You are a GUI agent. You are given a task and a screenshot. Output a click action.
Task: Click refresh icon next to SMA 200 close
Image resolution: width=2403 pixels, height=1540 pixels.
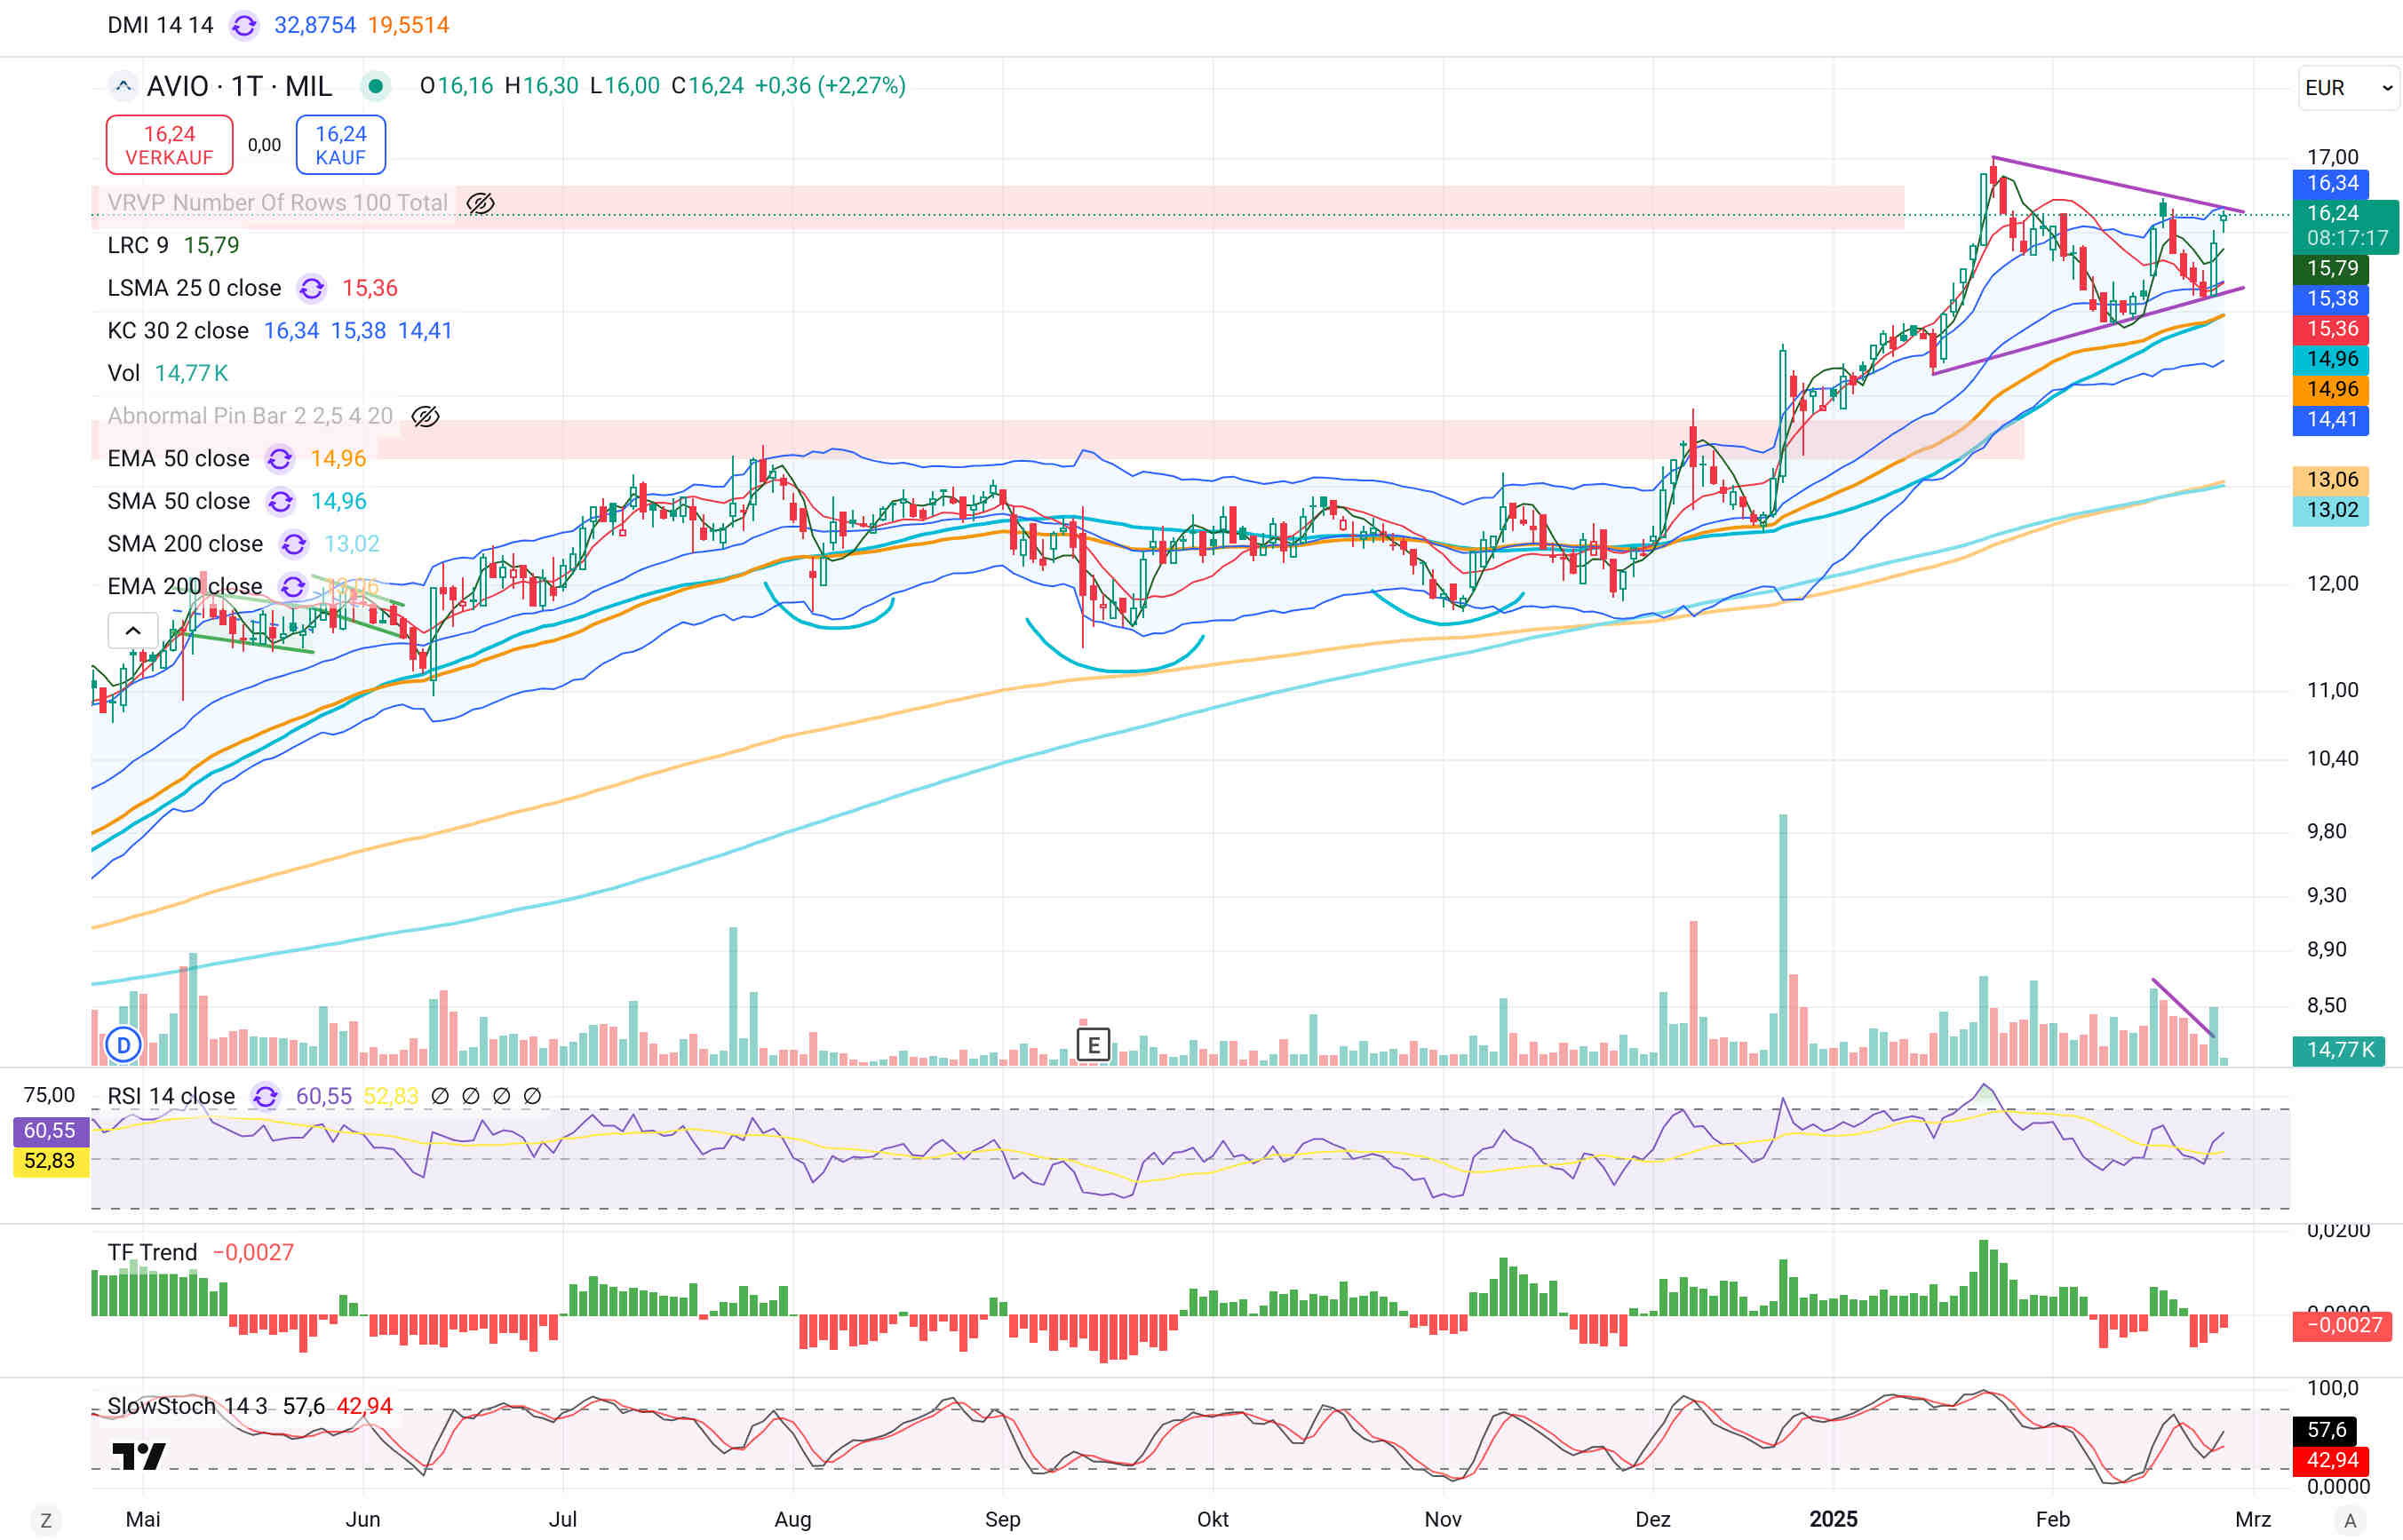(294, 544)
